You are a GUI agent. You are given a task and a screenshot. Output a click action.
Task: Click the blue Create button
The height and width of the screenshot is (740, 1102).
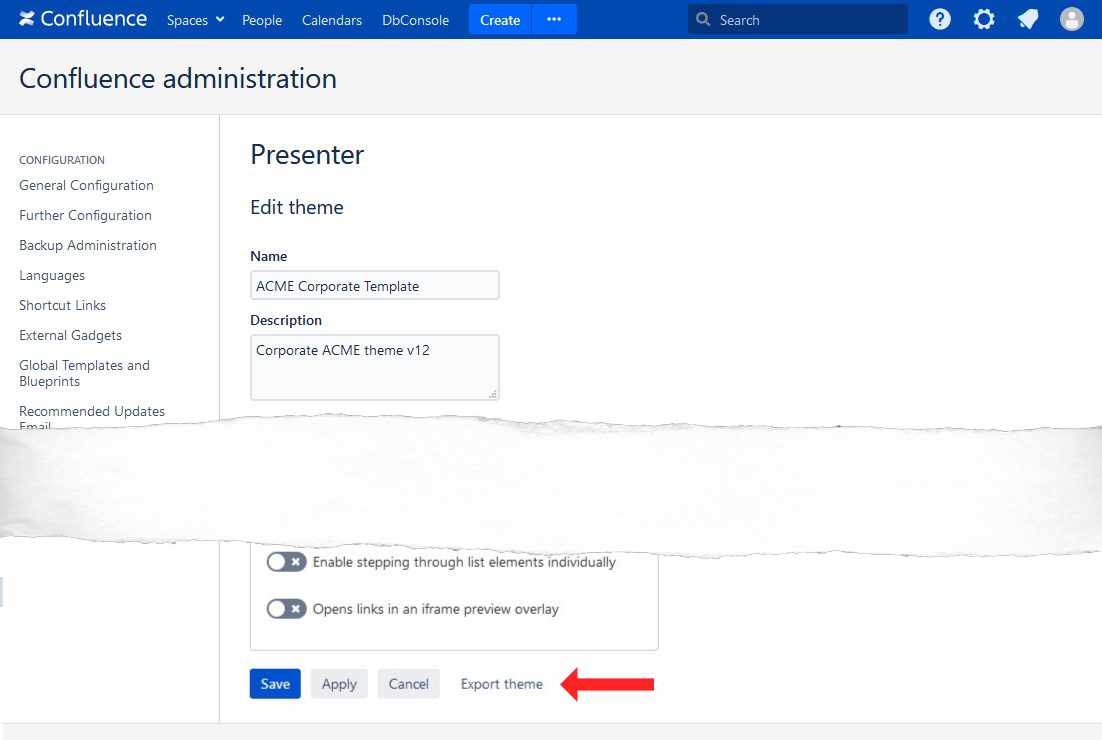tap(500, 20)
